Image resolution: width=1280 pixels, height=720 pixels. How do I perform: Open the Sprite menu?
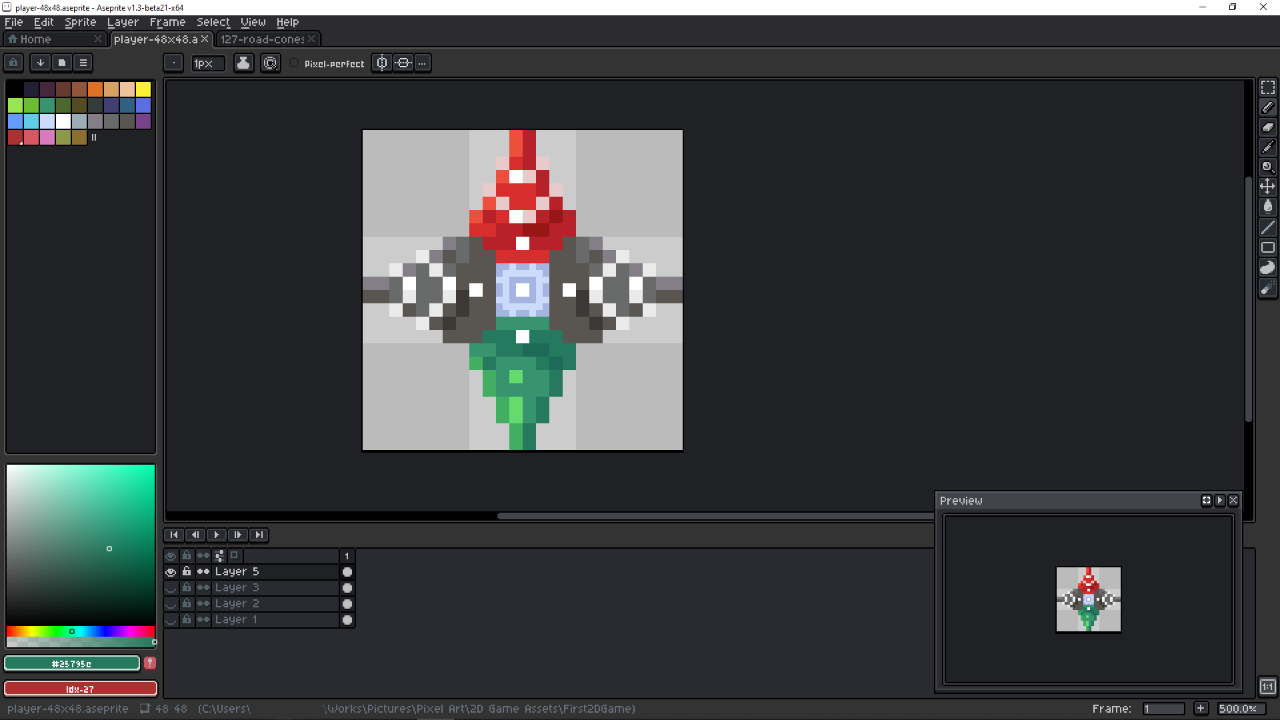[x=80, y=22]
